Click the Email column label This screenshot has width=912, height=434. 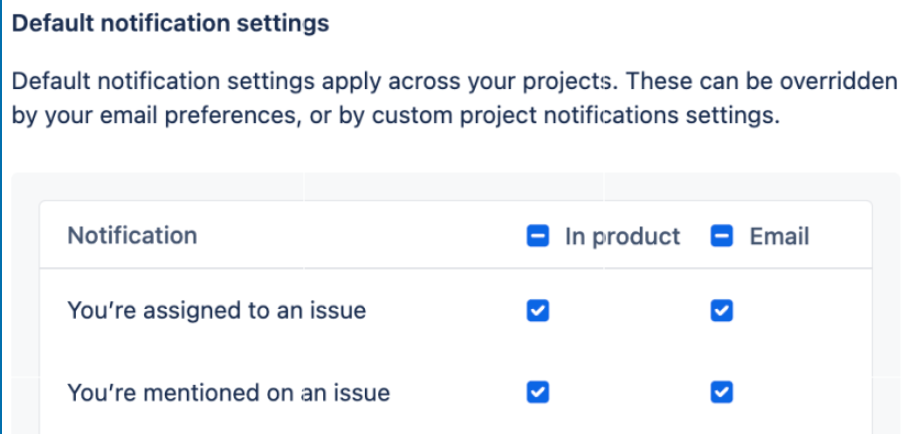(x=779, y=237)
